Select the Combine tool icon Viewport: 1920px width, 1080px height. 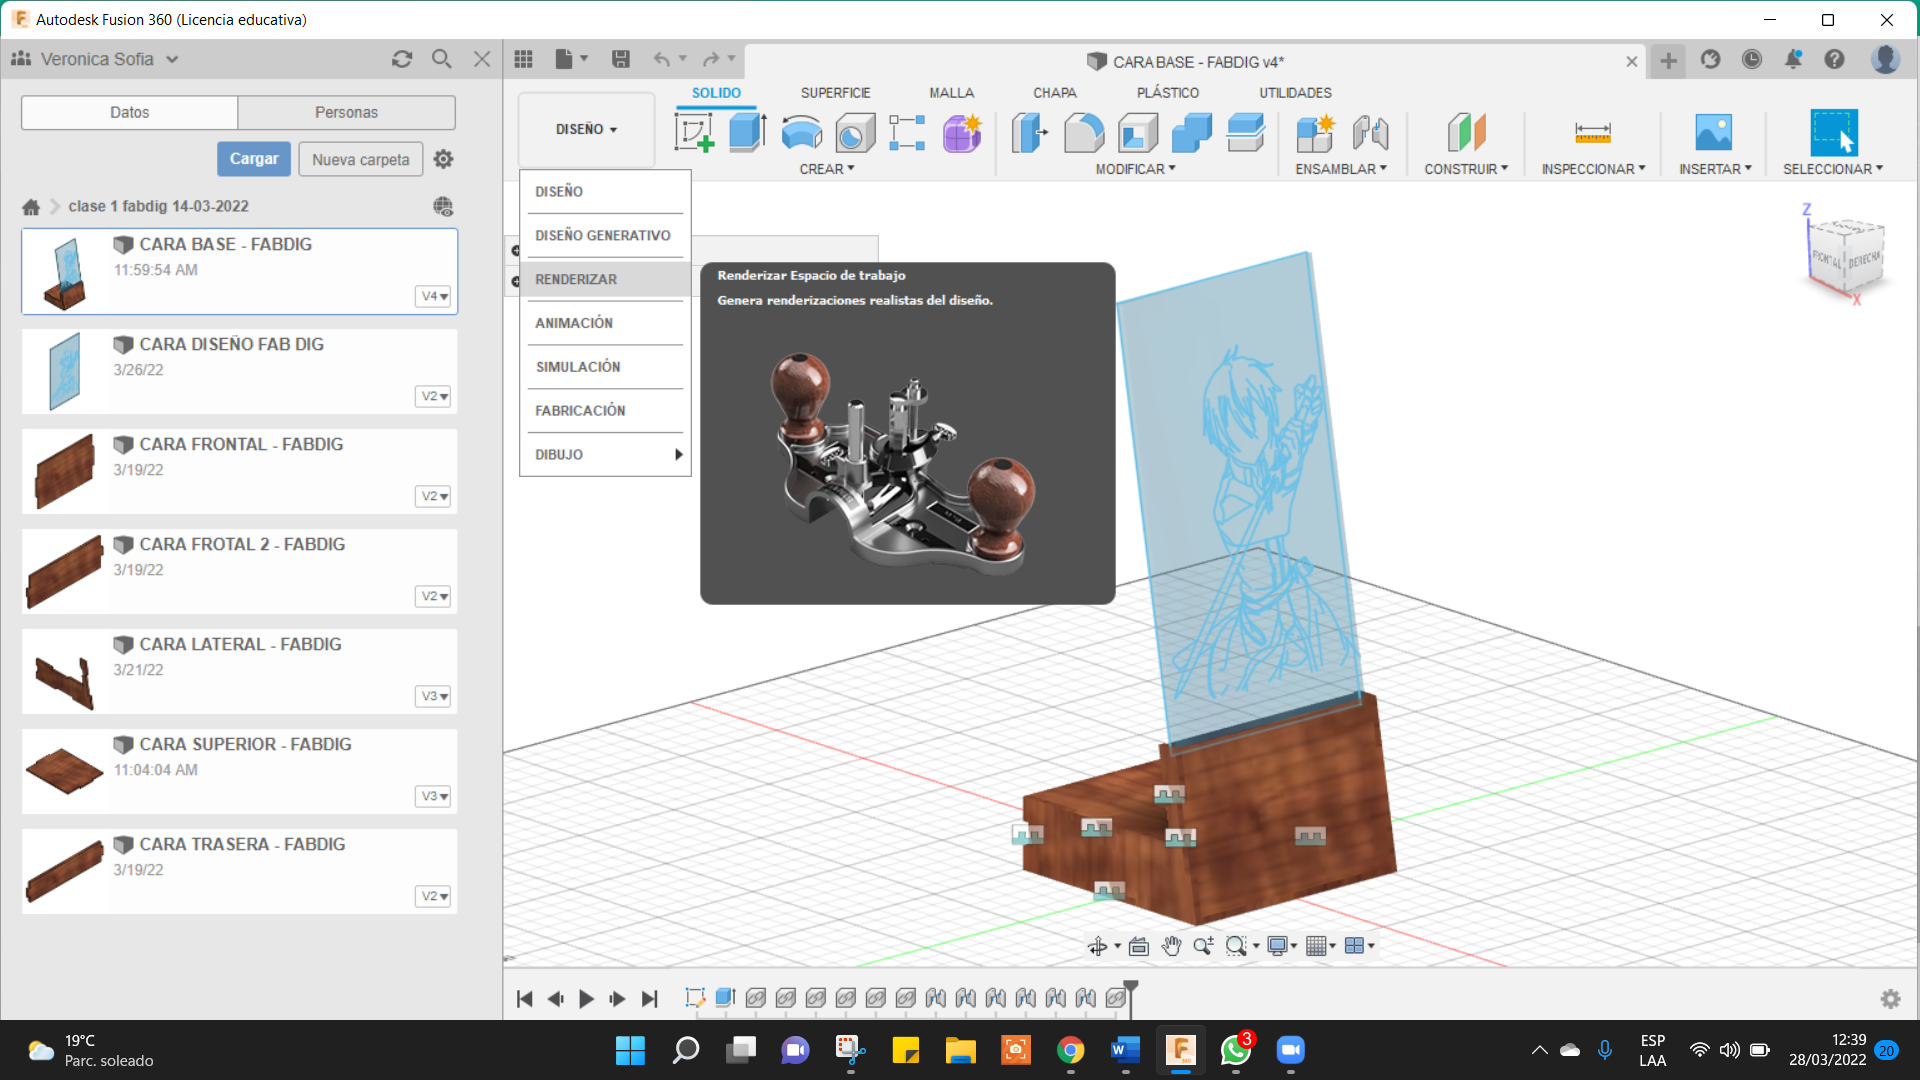click(1192, 132)
